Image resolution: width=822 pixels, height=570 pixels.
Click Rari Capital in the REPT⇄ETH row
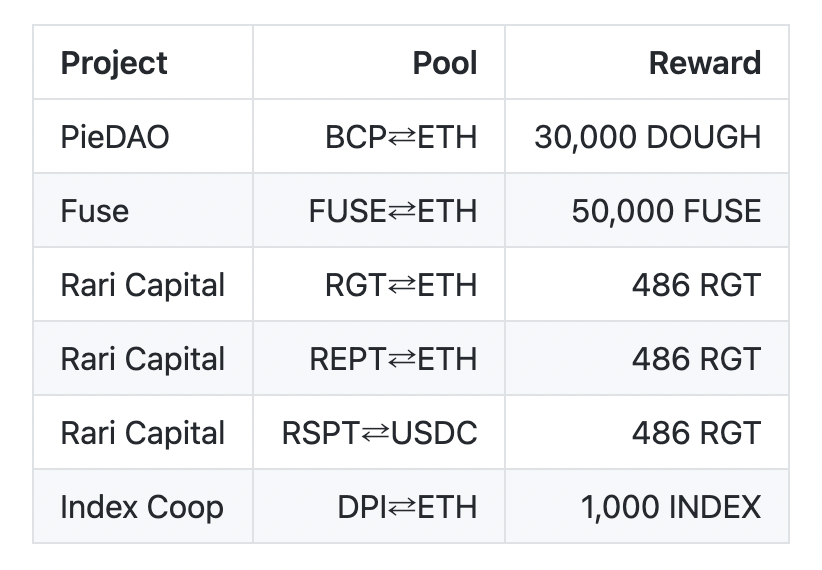143,359
